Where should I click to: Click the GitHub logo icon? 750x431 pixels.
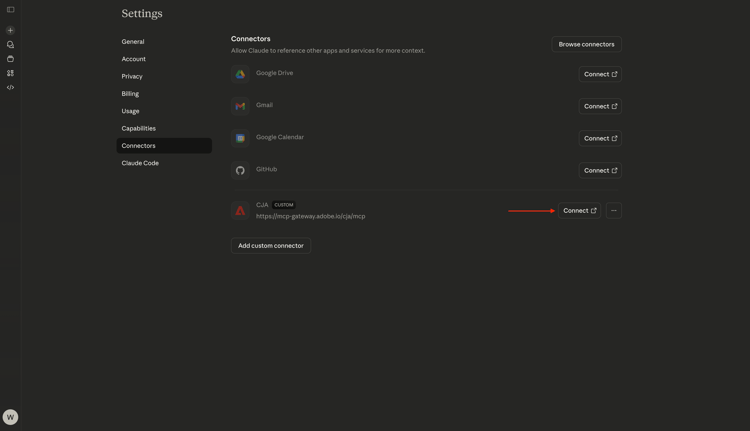pos(240,170)
